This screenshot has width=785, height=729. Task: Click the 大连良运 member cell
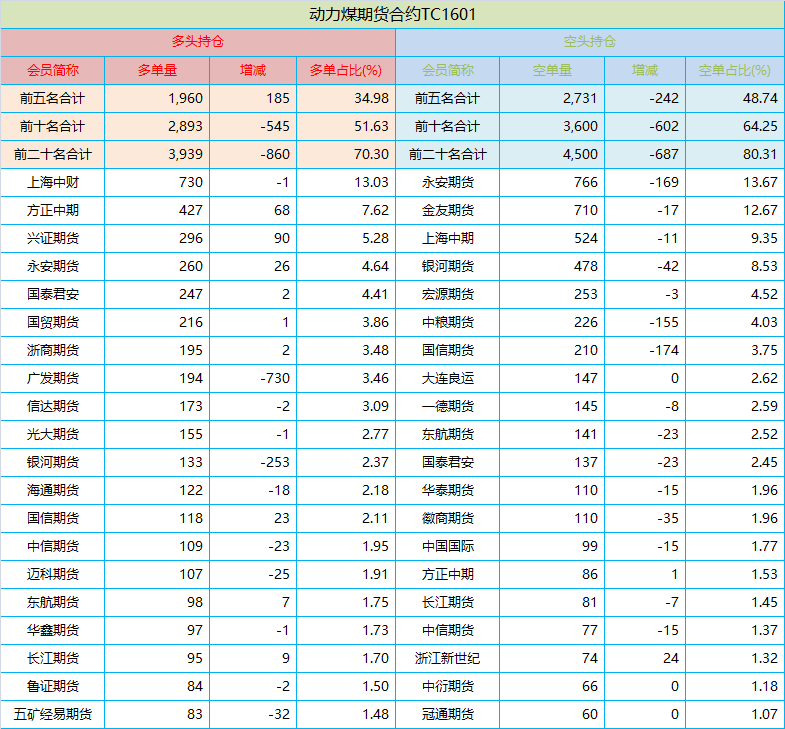(x=448, y=378)
